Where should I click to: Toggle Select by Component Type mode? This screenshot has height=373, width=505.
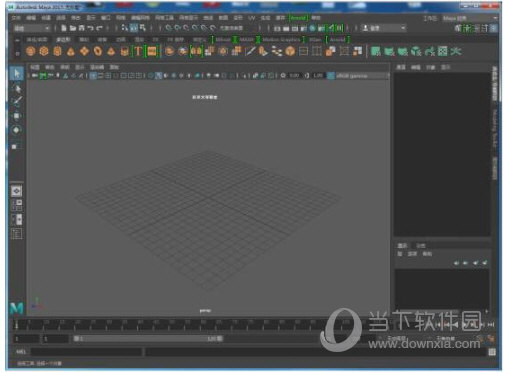click(143, 28)
